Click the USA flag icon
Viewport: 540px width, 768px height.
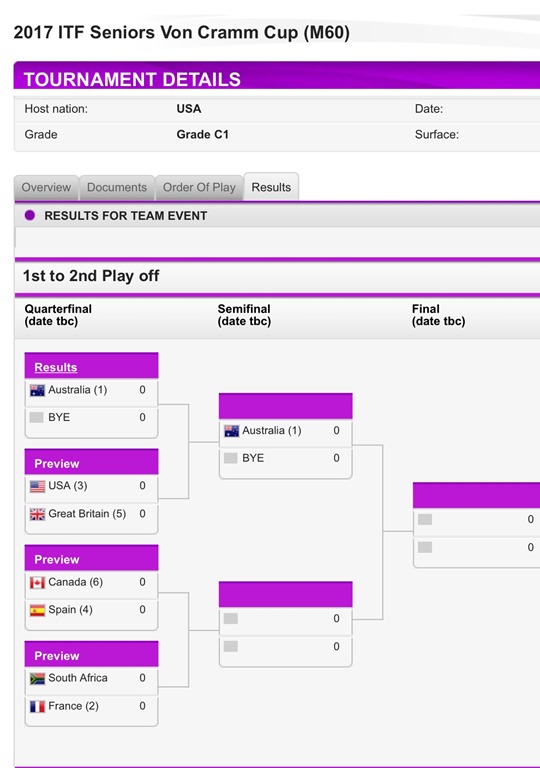[x=37, y=486]
